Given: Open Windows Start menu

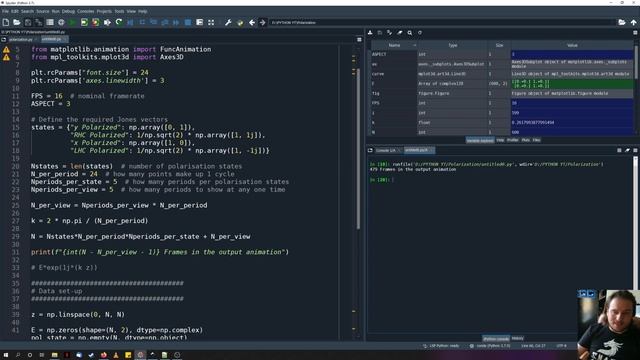Looking at the screenshot, I should [x=6, y=355].
